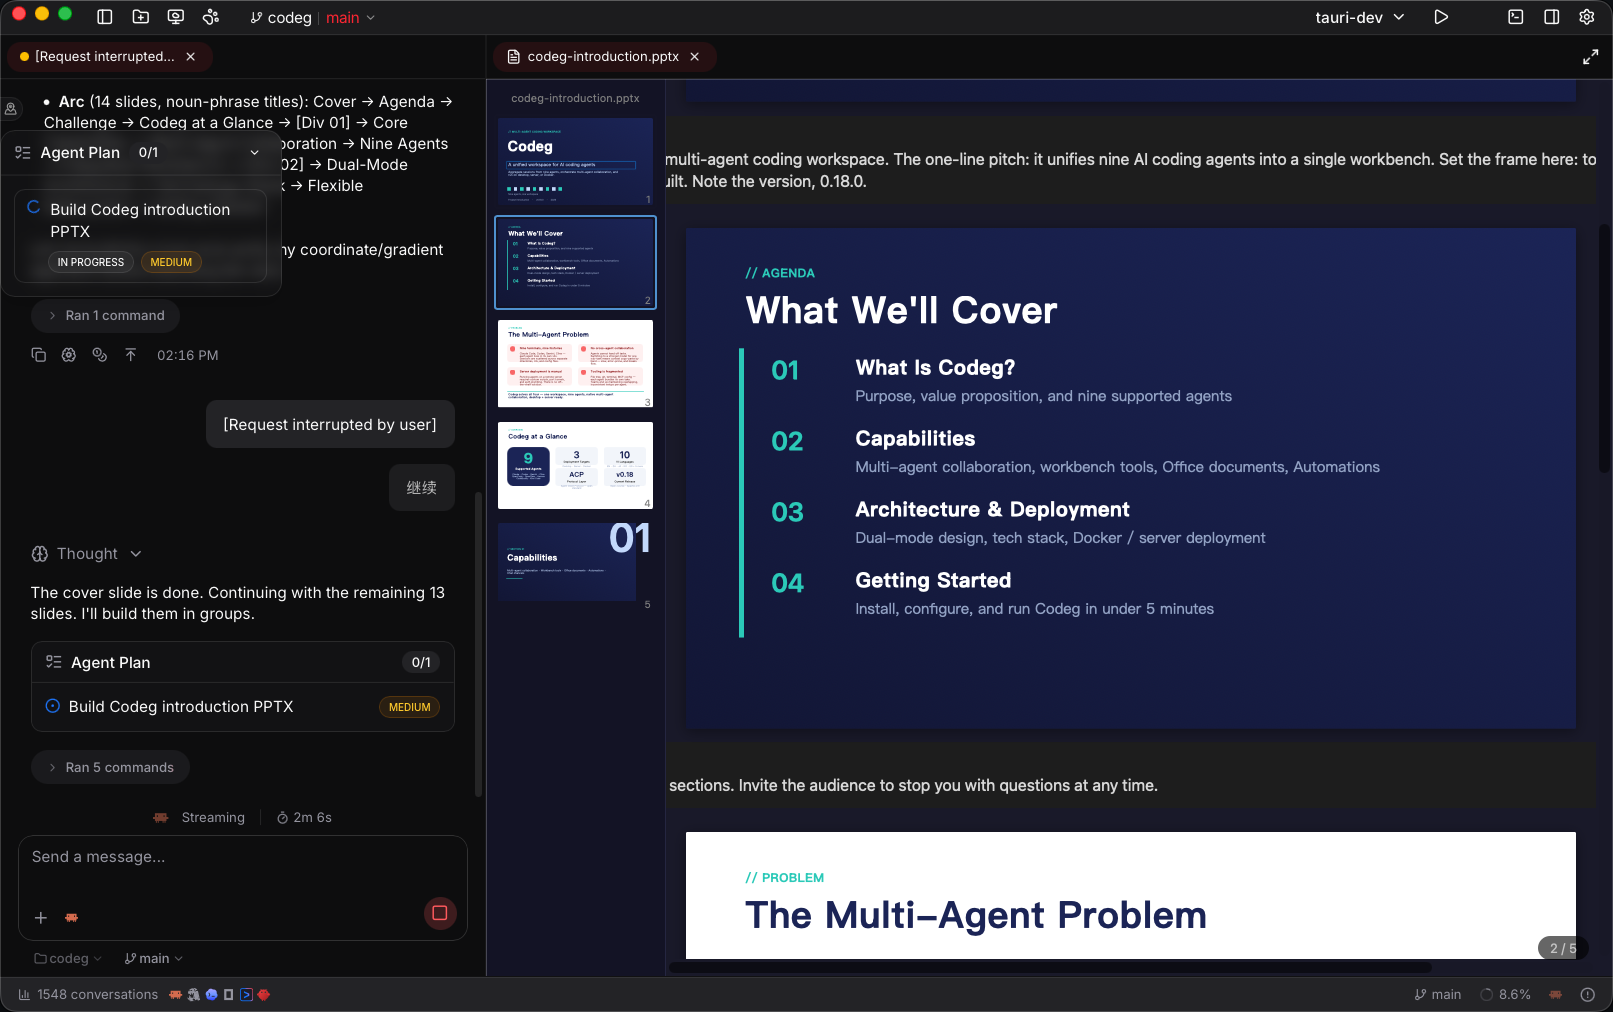This screenshot has width=1613, height=1012.
Task: Expand the Ran 1 command section
Action: [106, 315]
